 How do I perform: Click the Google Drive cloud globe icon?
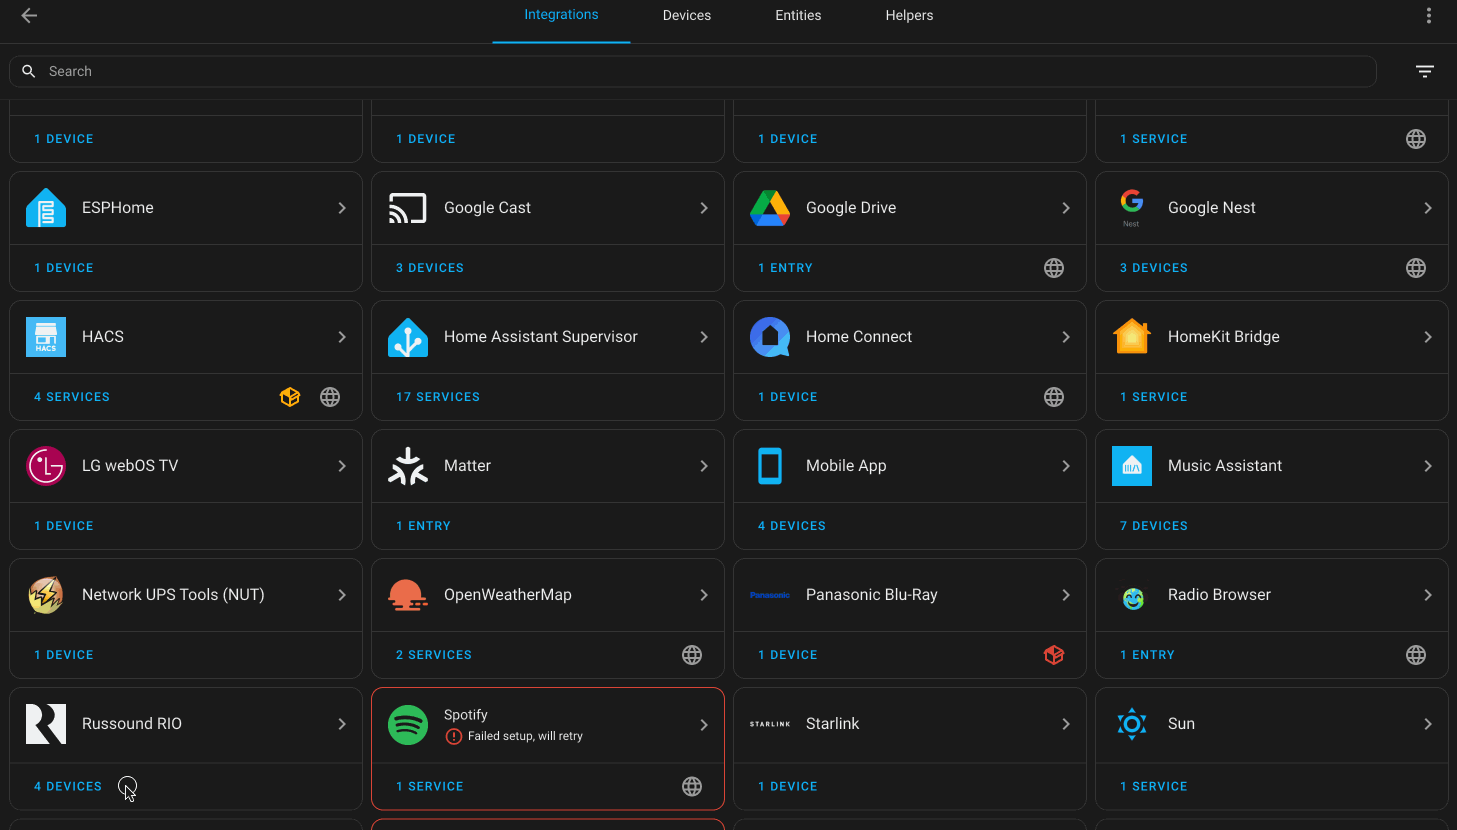[1054, 268]
